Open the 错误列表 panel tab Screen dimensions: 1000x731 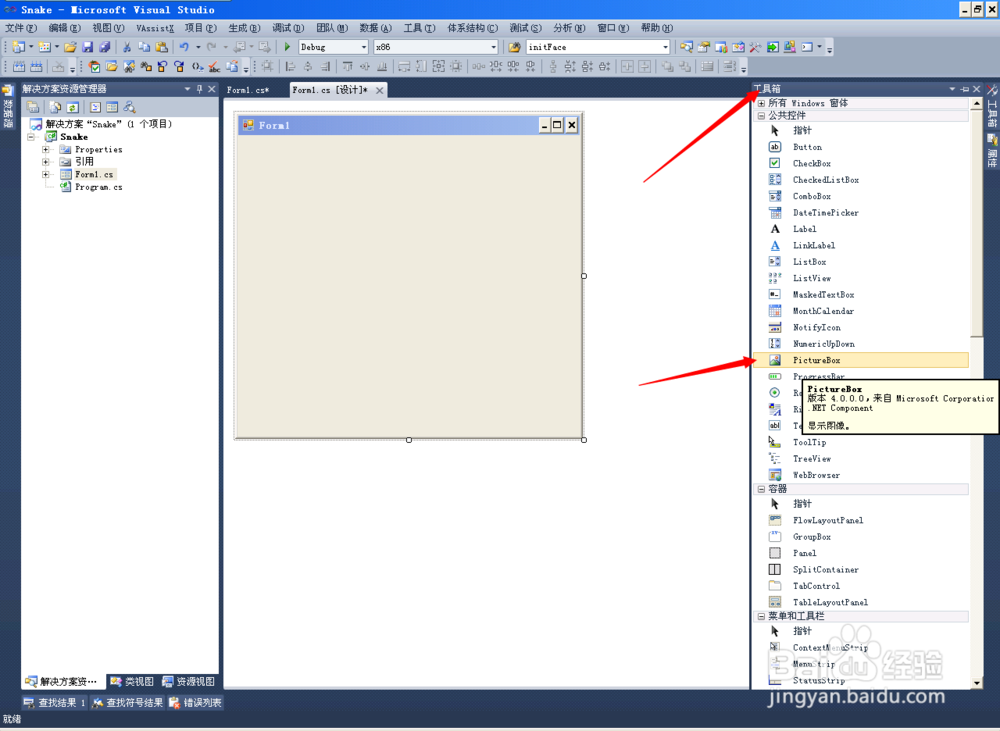click(195, 702)
